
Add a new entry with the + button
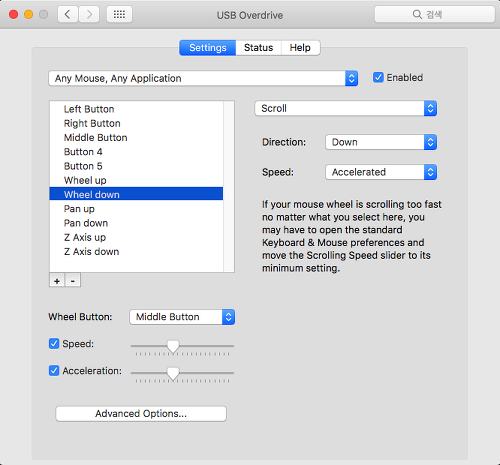pyautogui.click(x=57, y=281)
